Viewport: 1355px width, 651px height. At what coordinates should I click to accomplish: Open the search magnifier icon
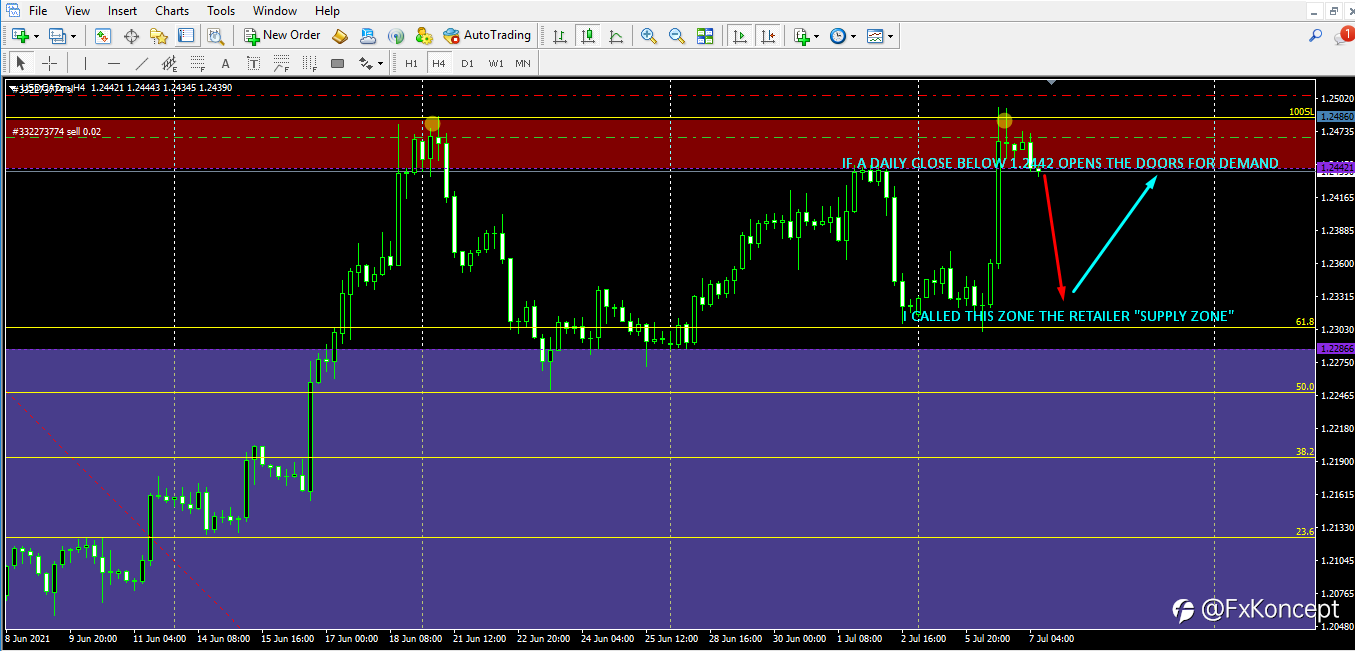tap(1316, 35)
